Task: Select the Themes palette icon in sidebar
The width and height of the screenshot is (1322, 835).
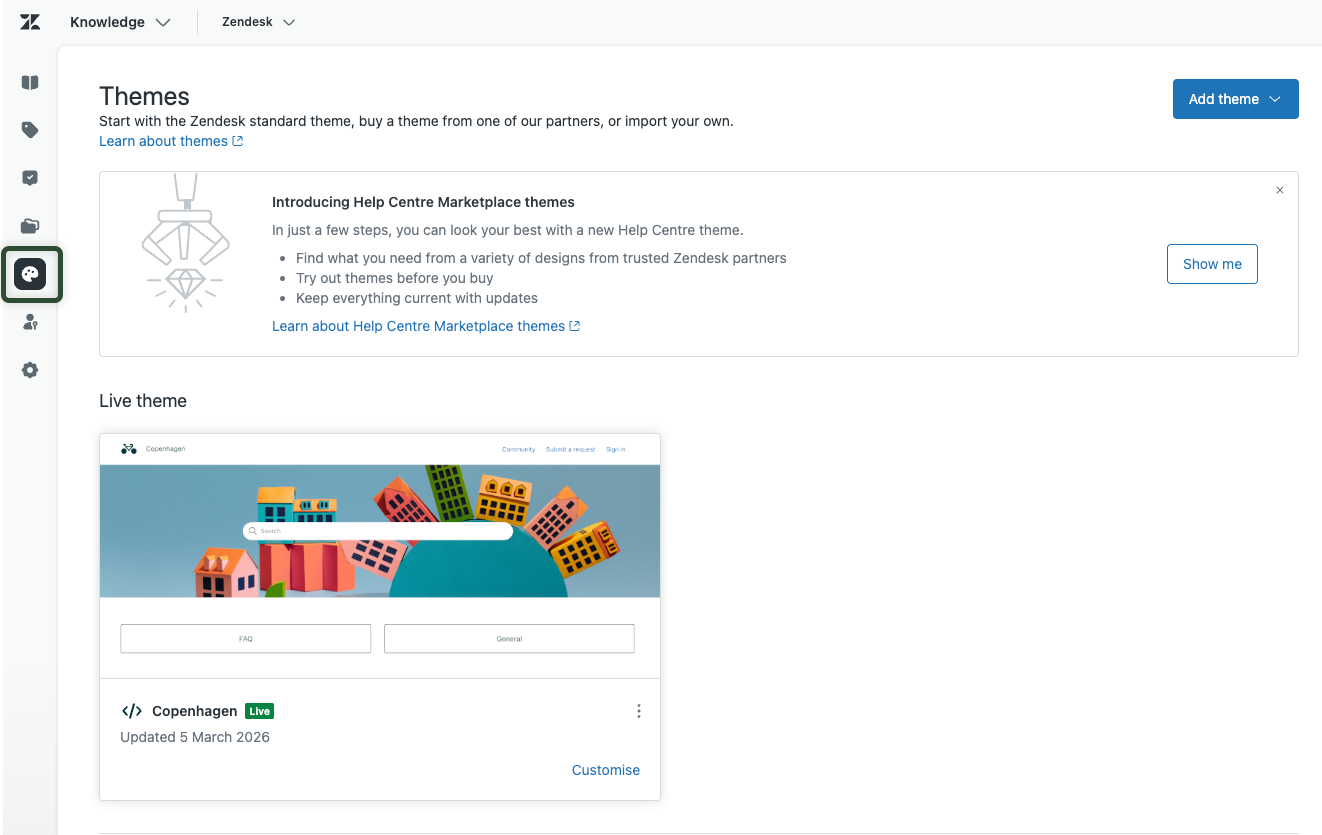Action: pos(30,274)
